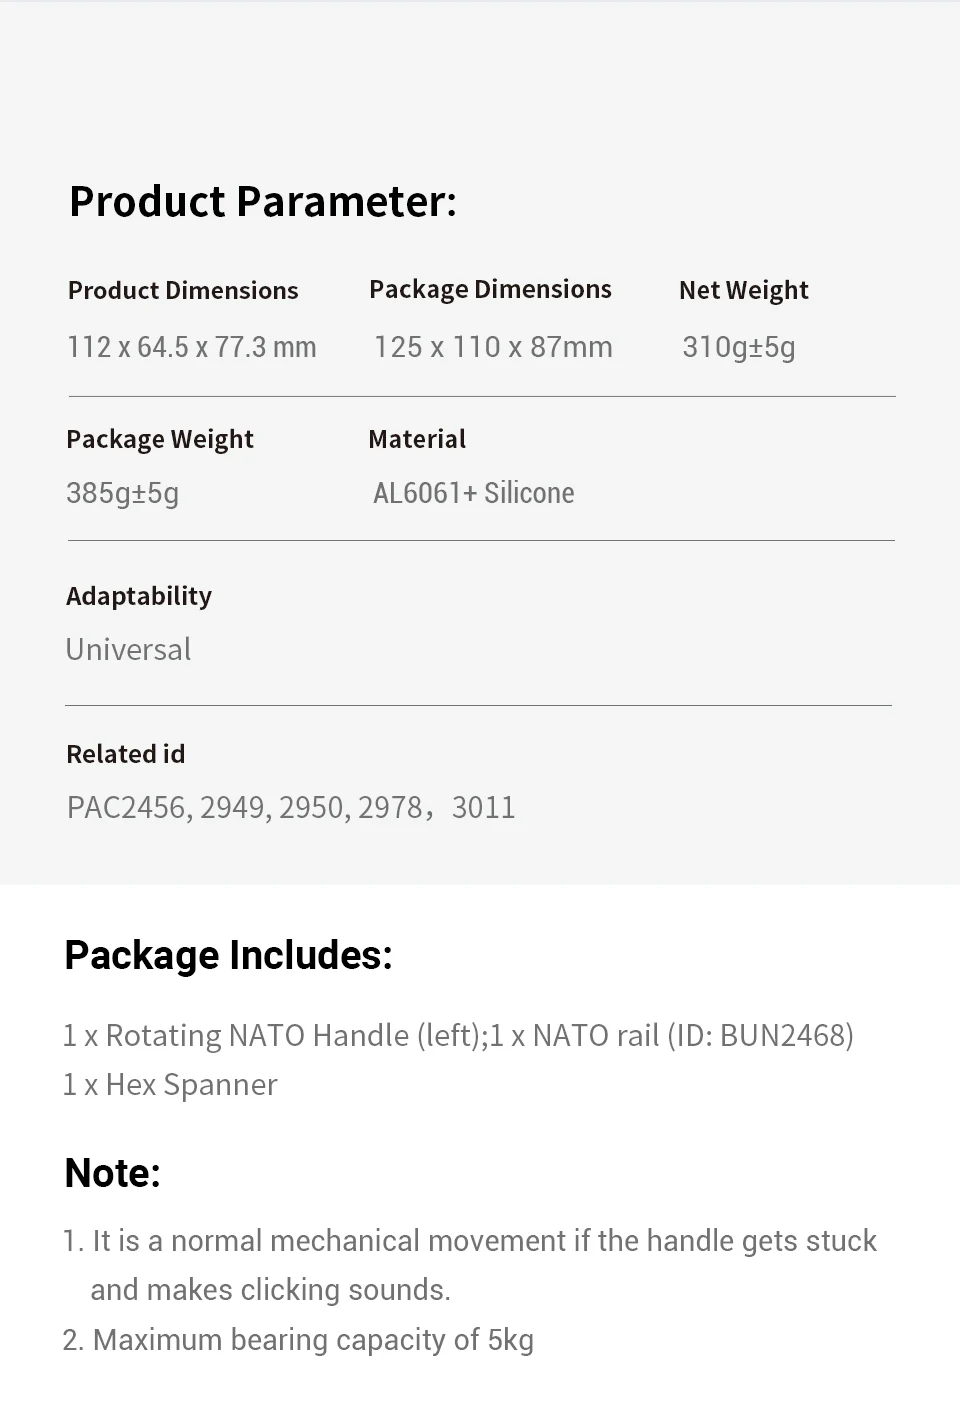Click the Rotating NATO Handle package line
Screen dimensions: 960x1418
(458, 1035)
